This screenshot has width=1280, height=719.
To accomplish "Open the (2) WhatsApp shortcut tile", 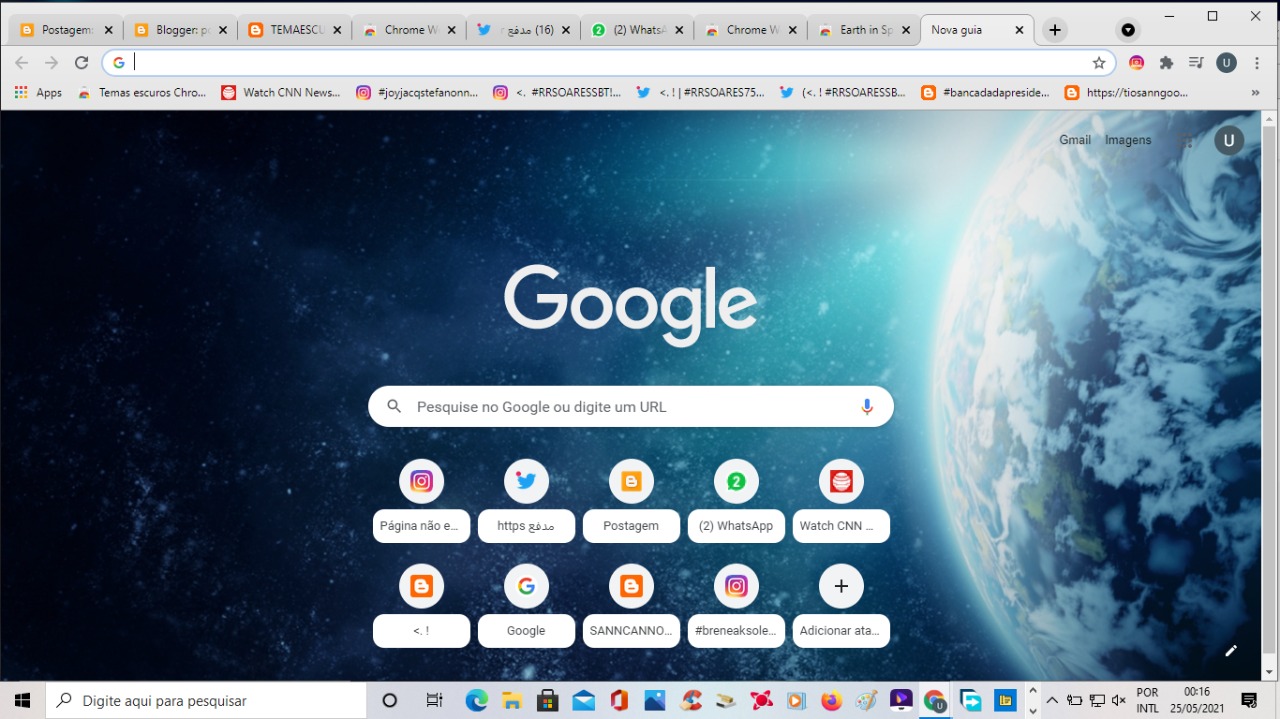I will [736, 501].
